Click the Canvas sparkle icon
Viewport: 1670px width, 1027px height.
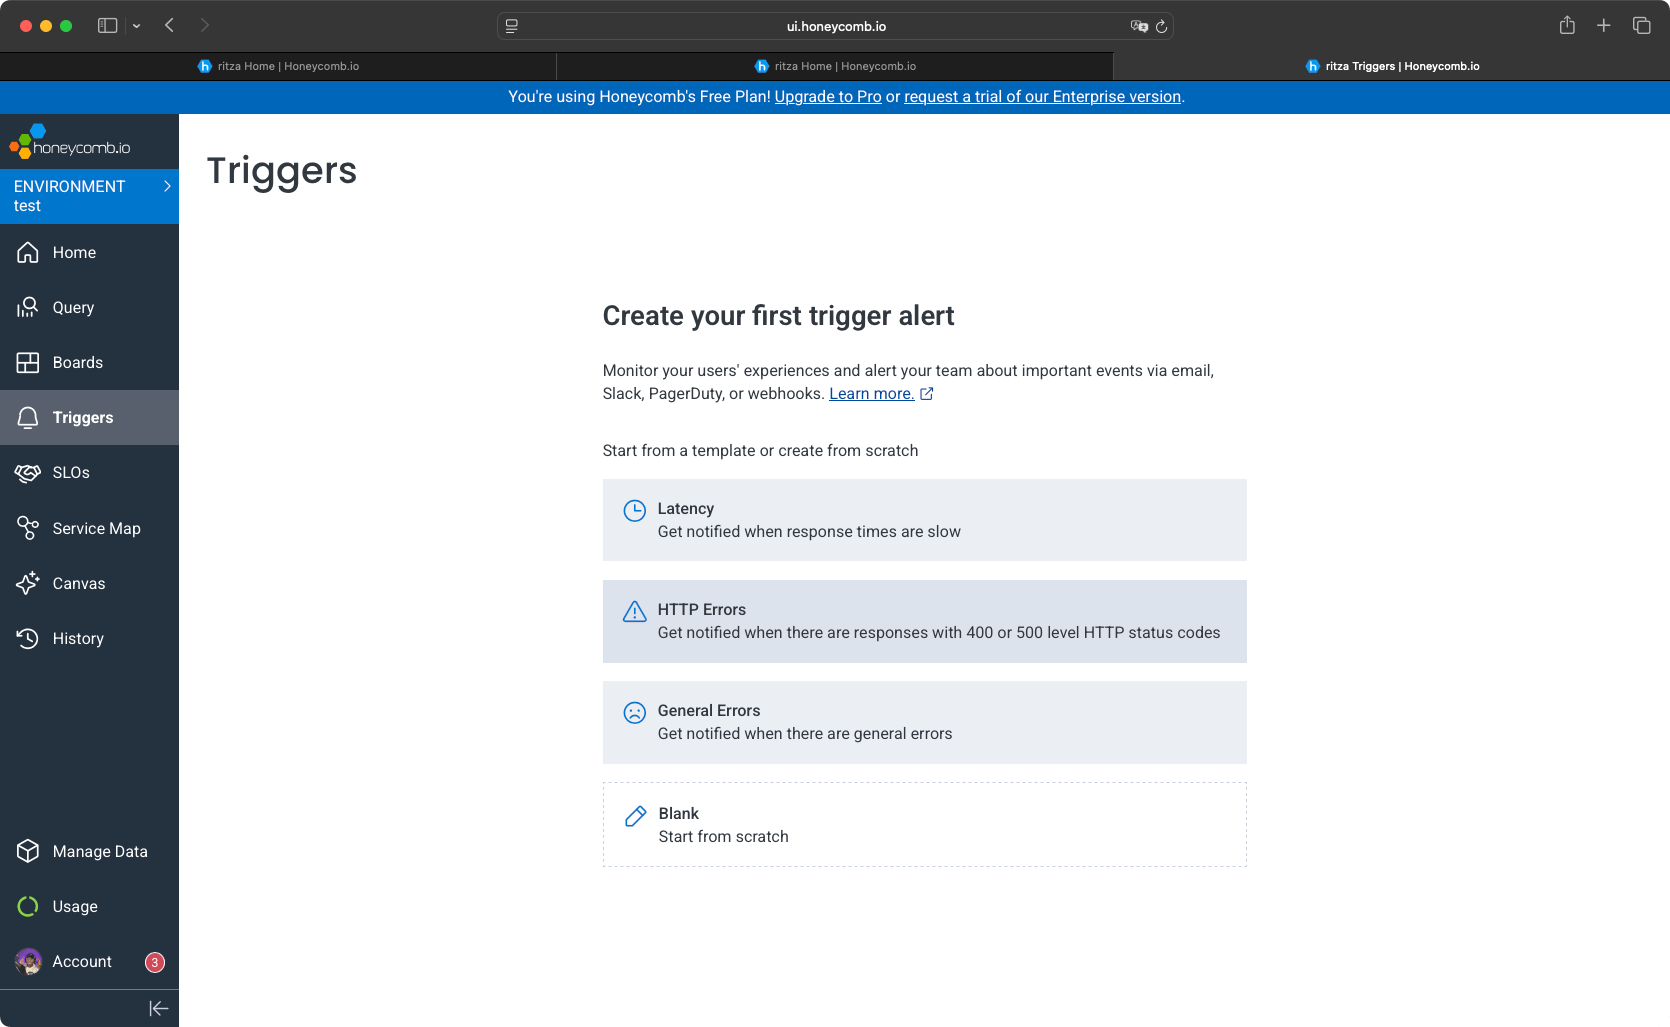(x=27, y=583)
